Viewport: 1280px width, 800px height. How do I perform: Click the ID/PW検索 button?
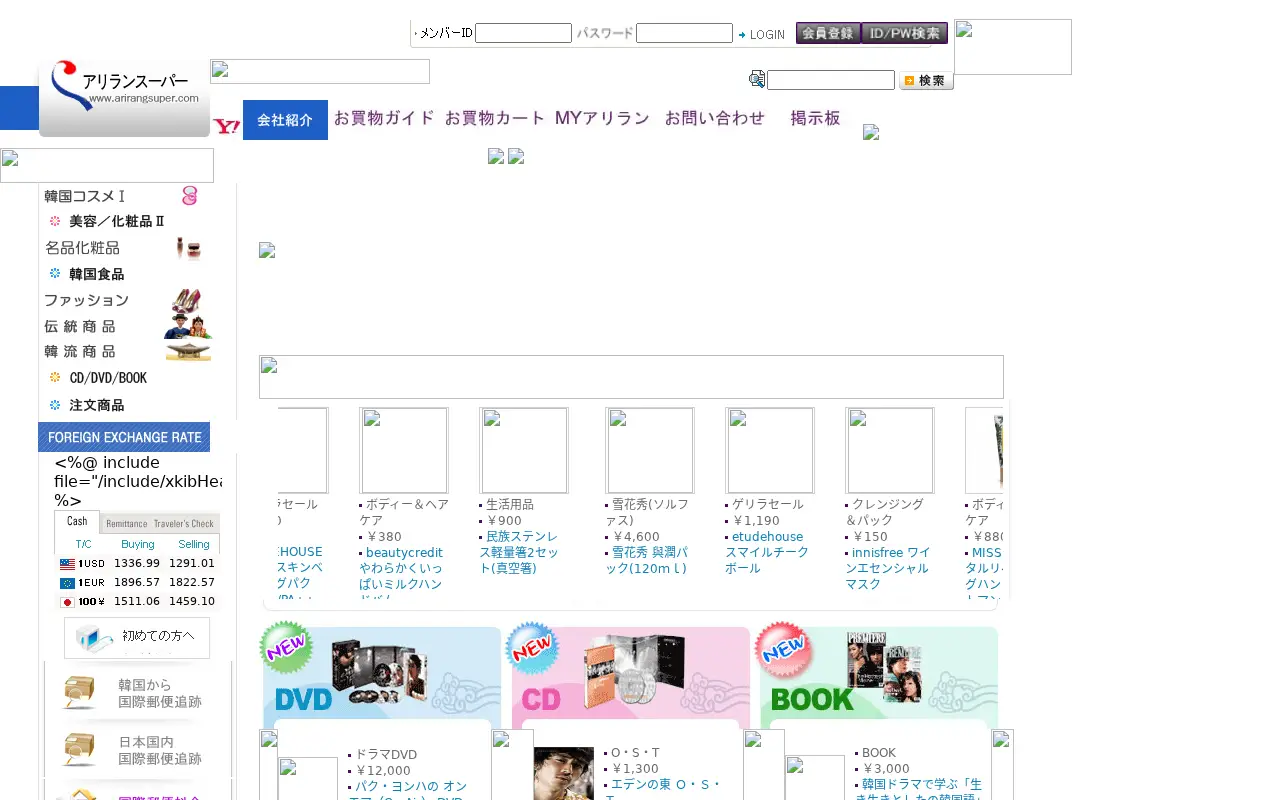(x=904, y=33)
